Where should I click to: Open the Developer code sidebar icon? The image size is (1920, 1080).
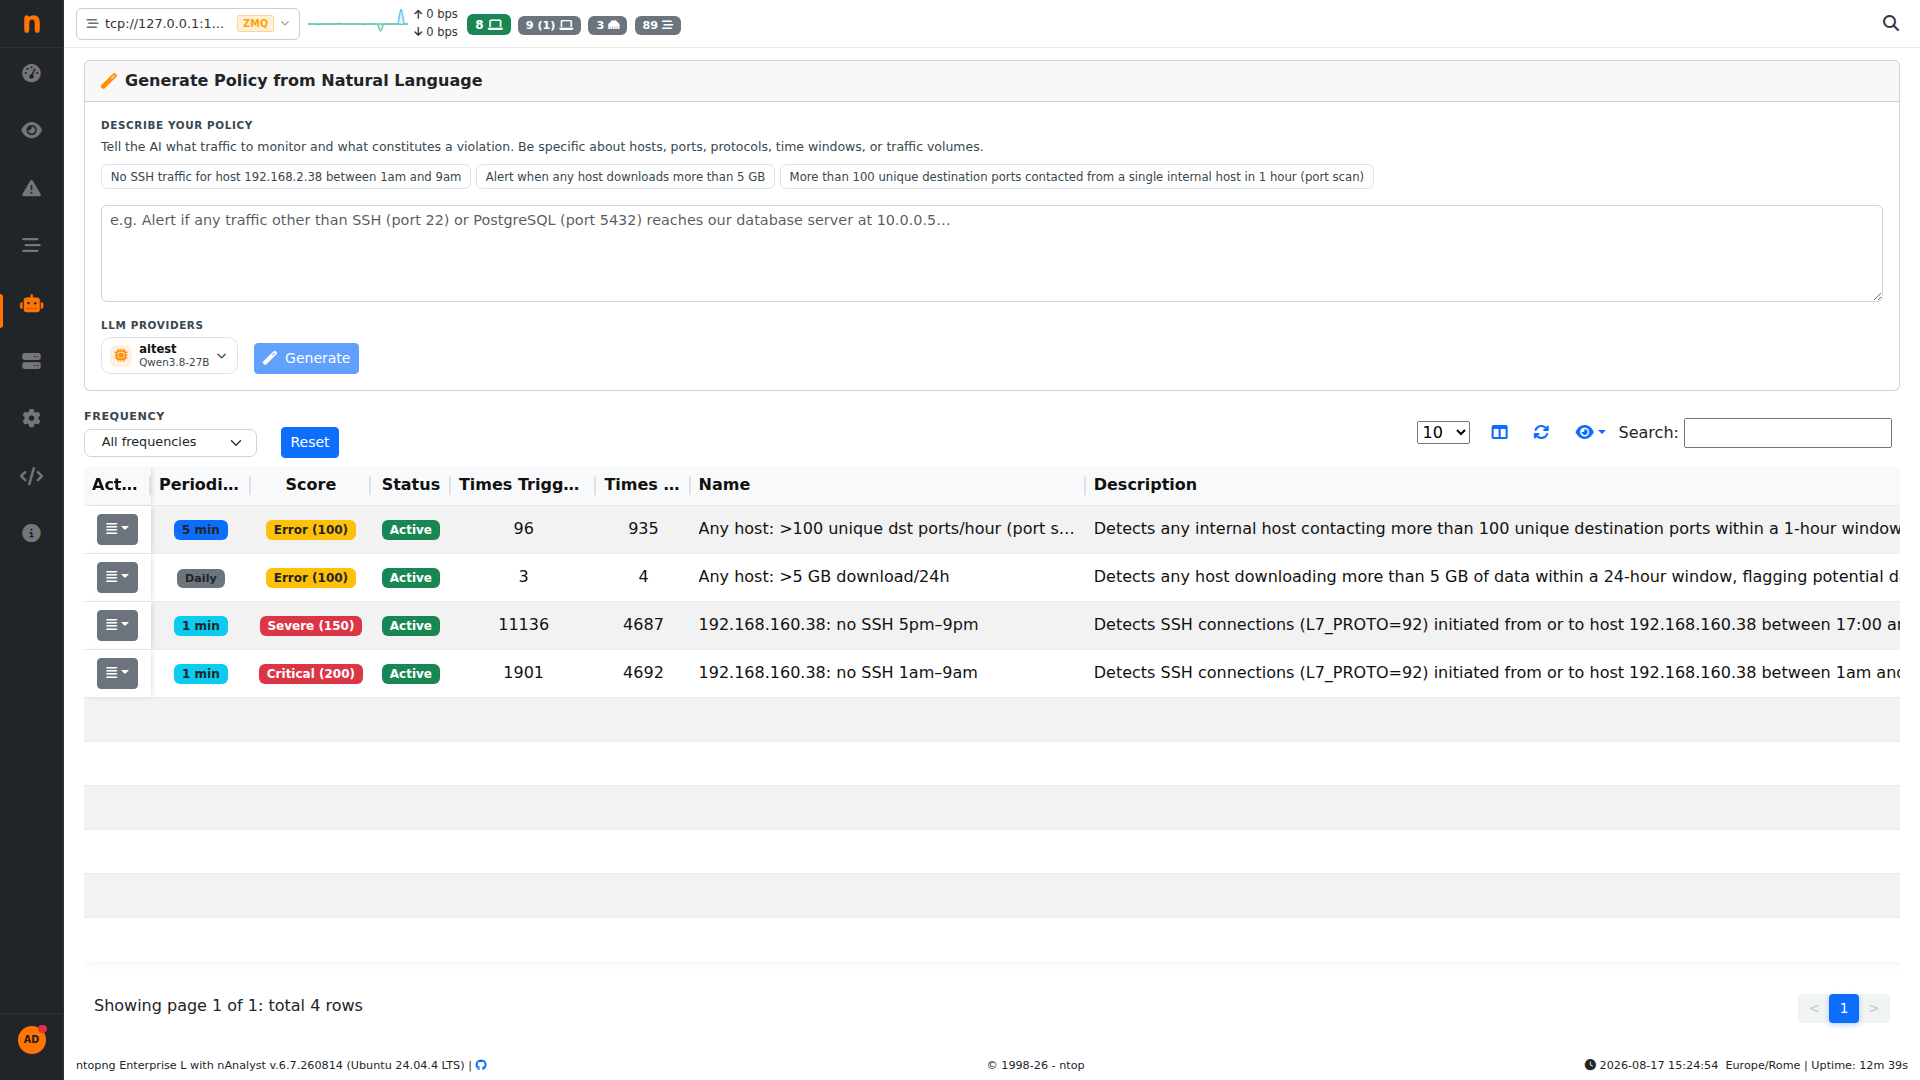click(x=32, y=476)
